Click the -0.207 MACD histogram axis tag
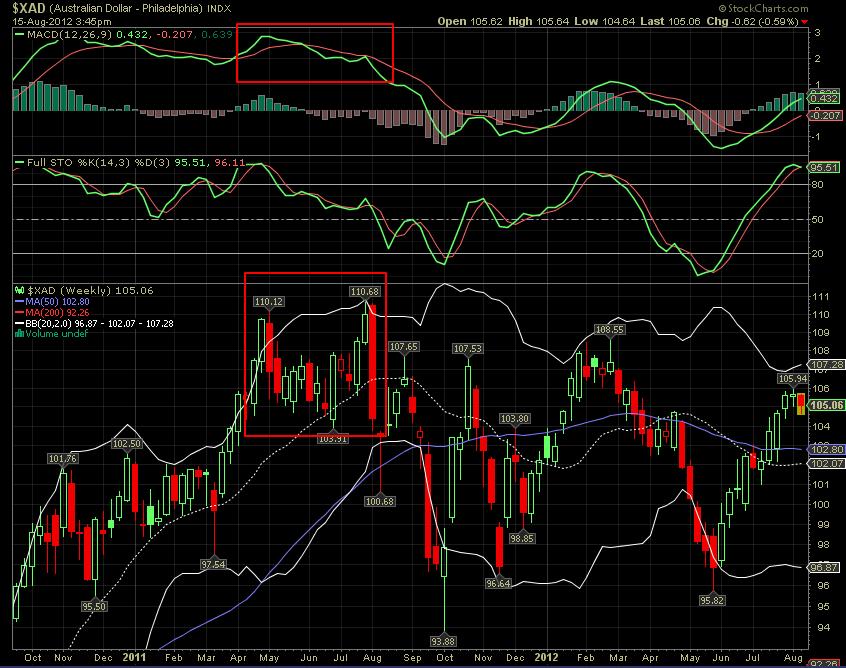The image size is (846, 668). [825, 115]
